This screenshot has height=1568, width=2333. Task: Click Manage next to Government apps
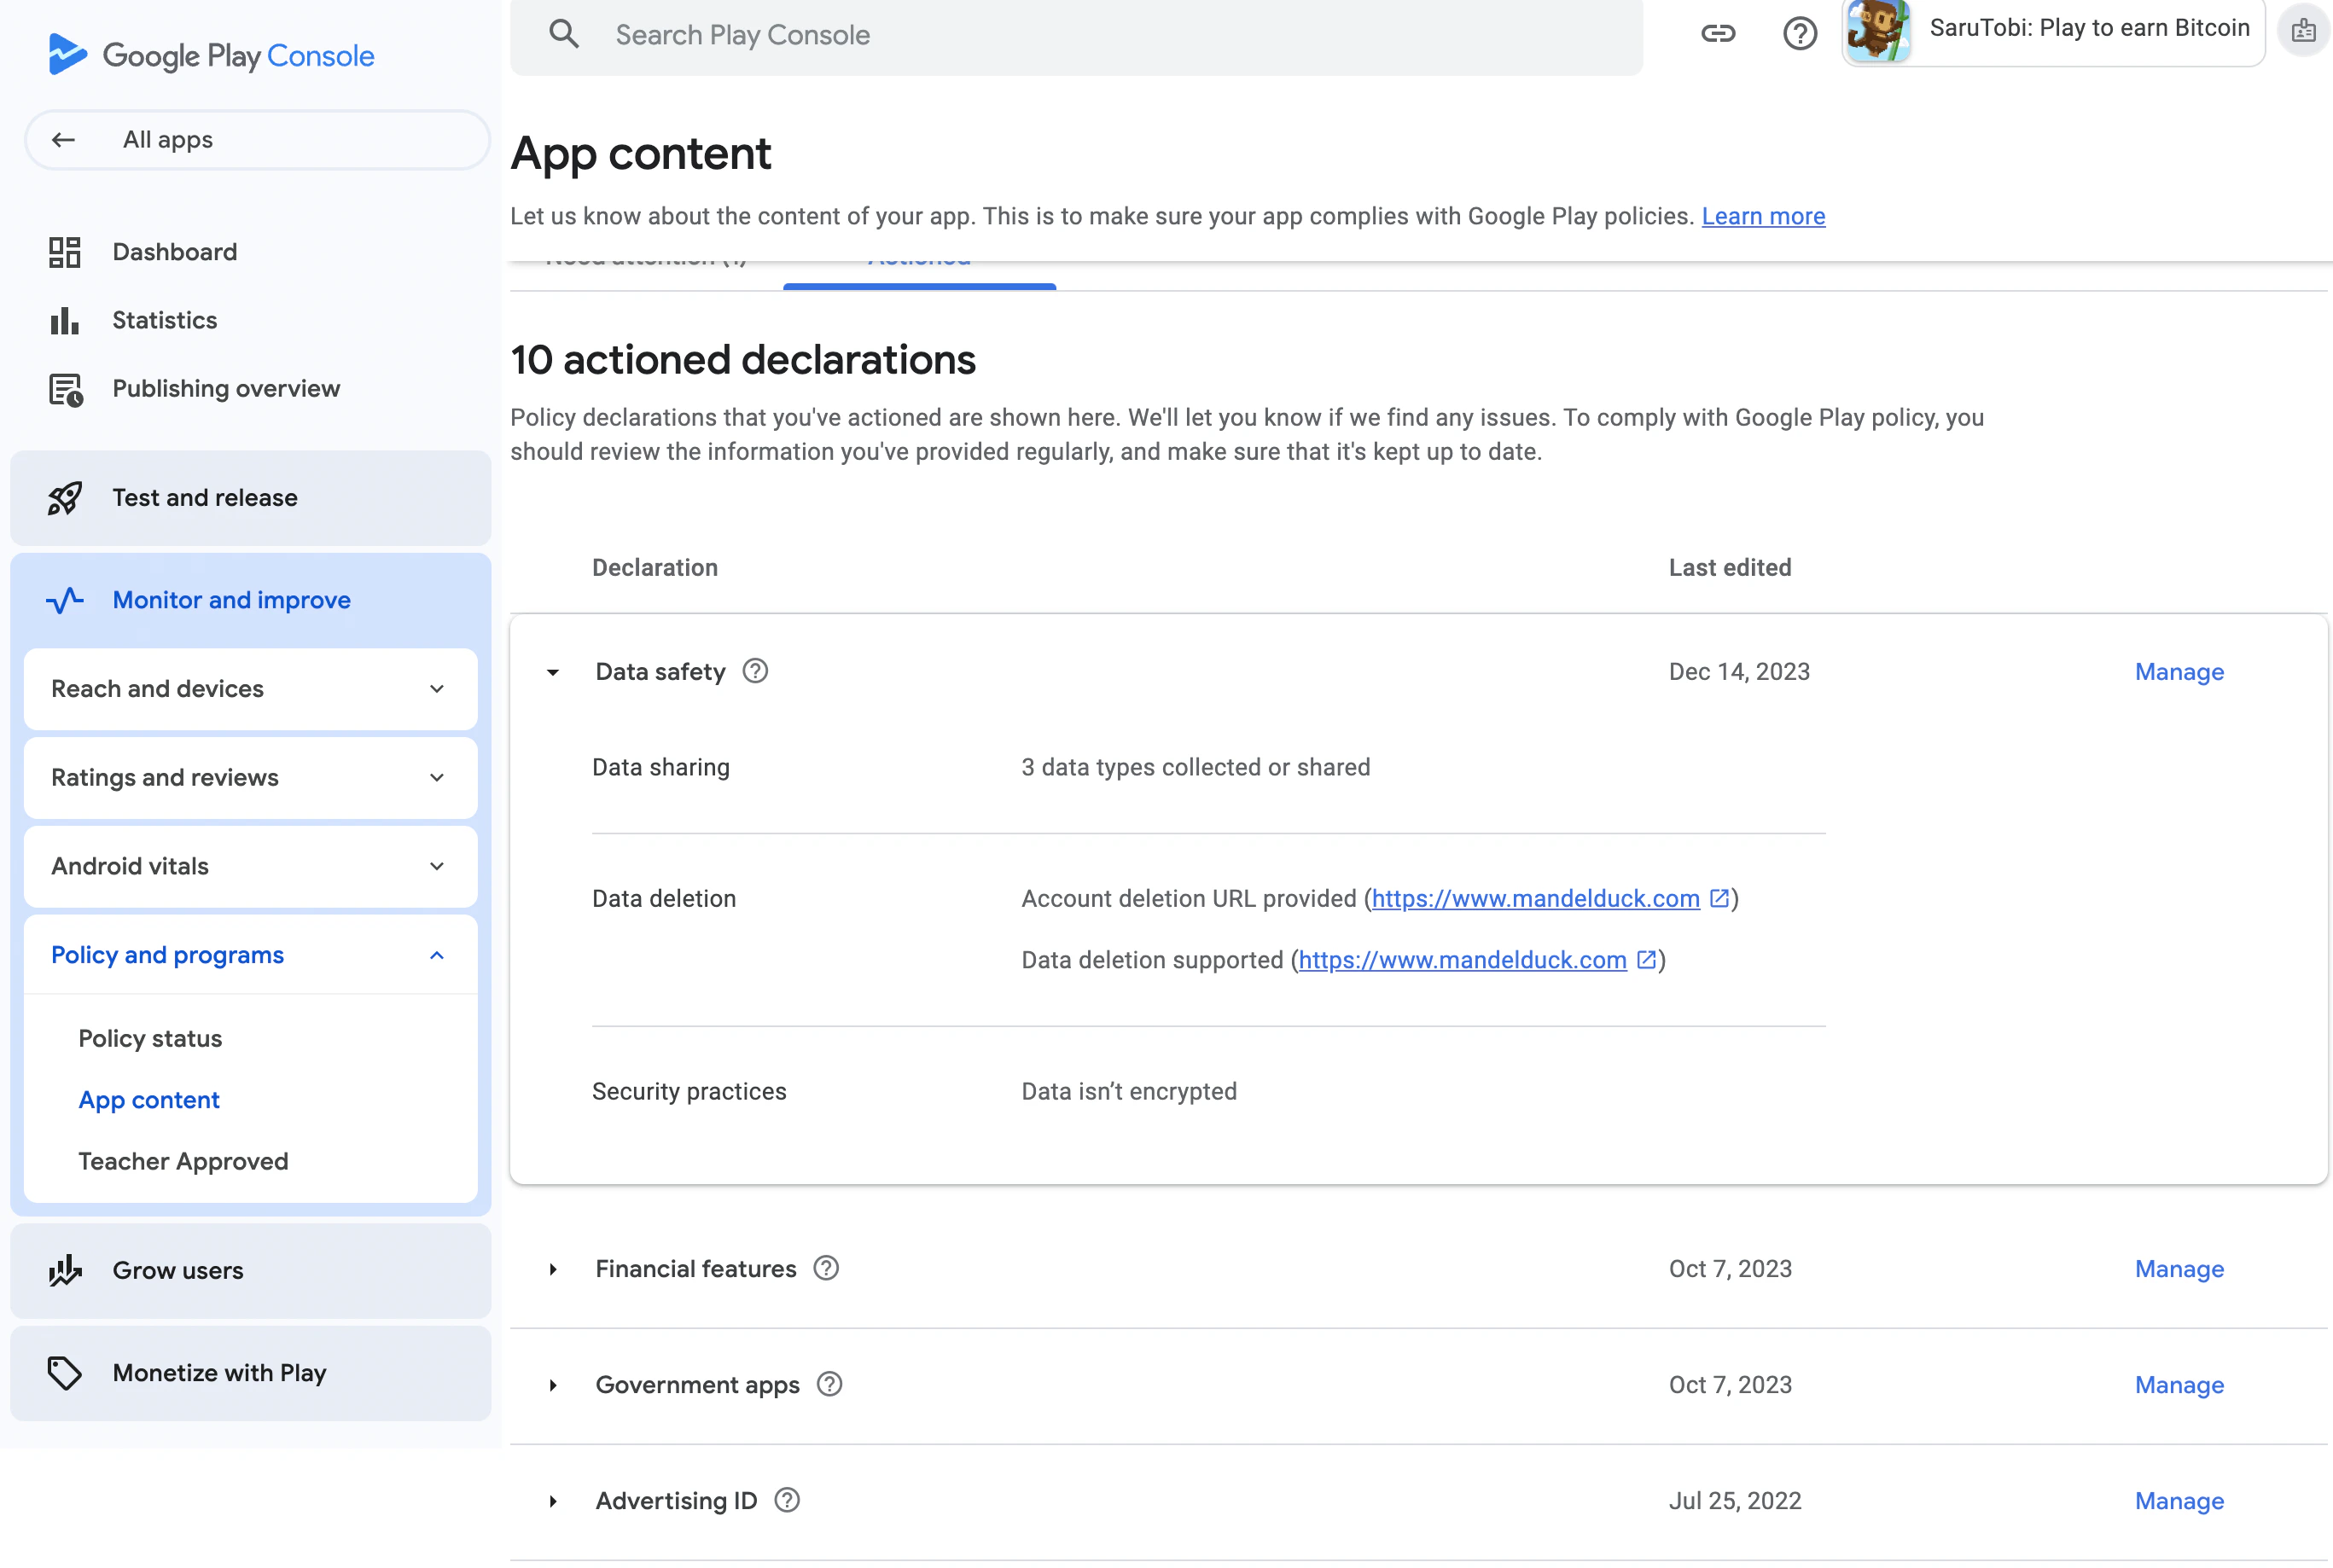(x=2179, y=1384)
